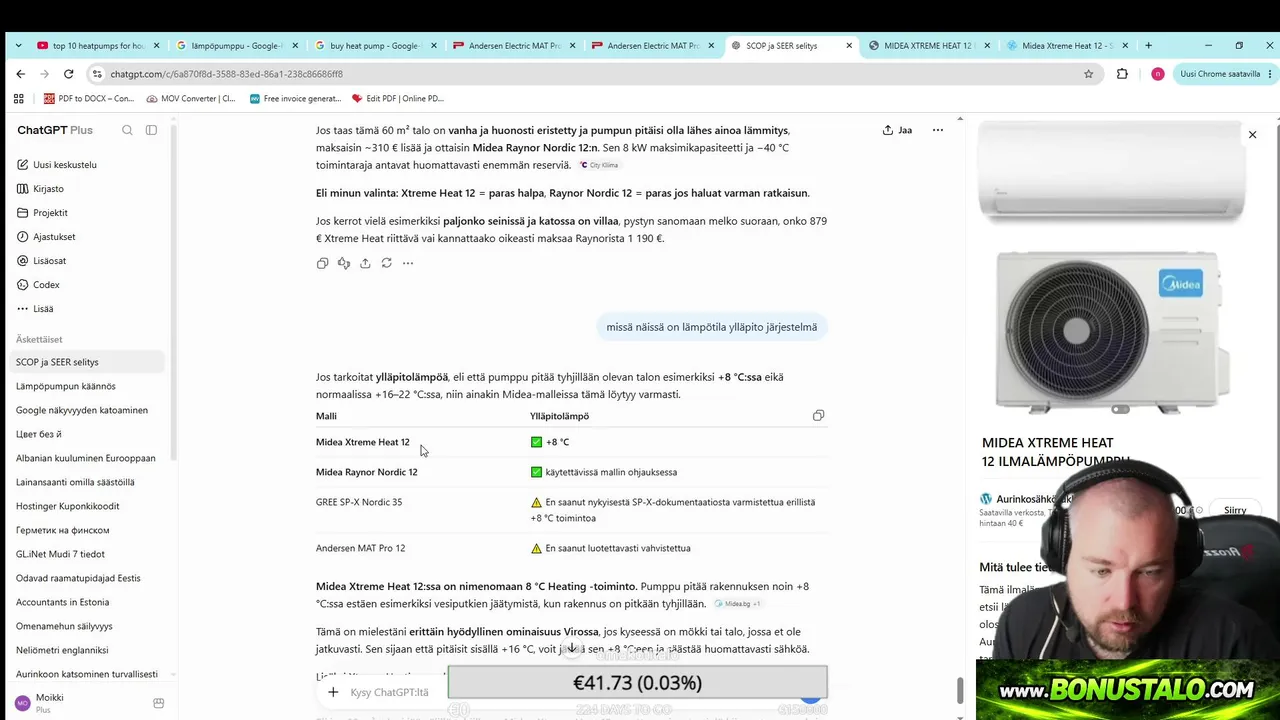Click the plus attach icon in the composer

(333, 692)
